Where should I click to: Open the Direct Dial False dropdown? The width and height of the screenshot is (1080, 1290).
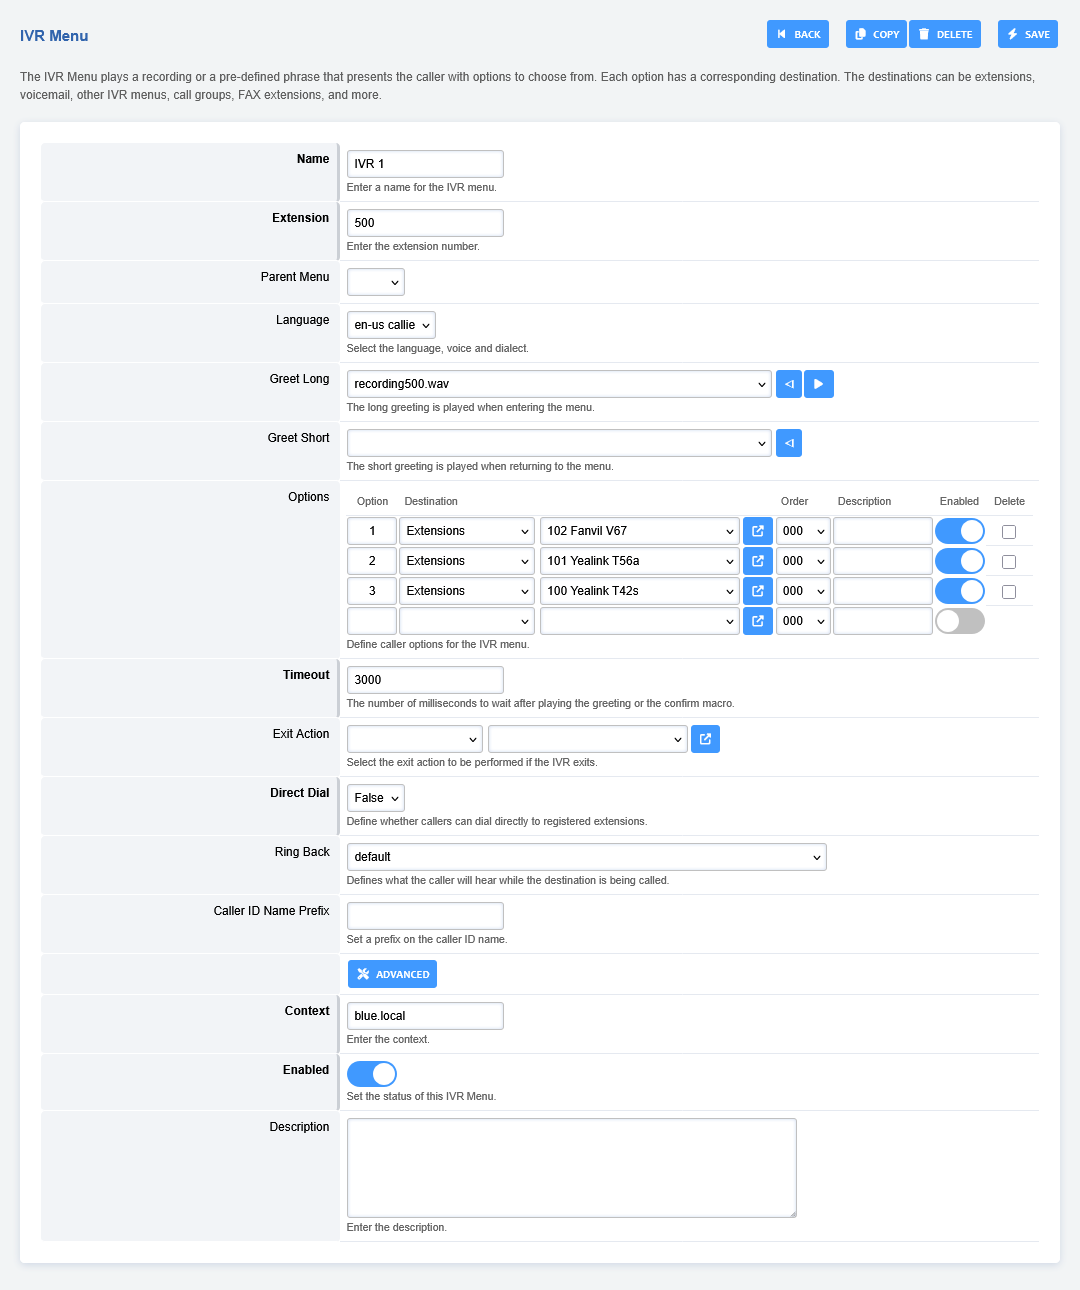375,798
